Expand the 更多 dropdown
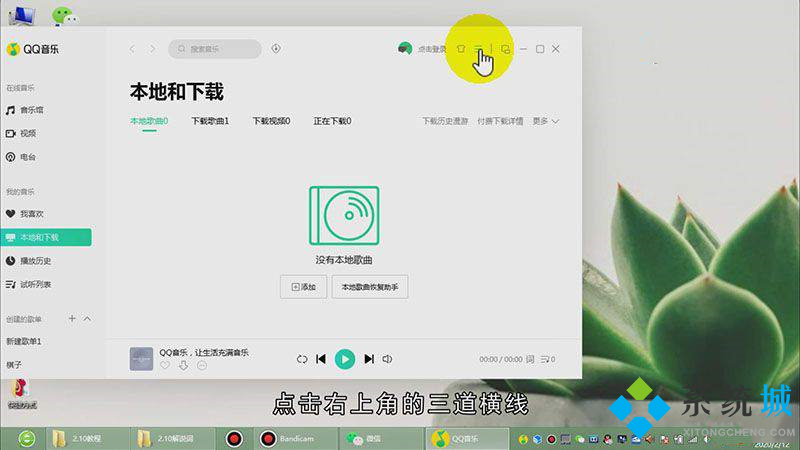This screenshot has width=800, height=450. click(546, 121)
